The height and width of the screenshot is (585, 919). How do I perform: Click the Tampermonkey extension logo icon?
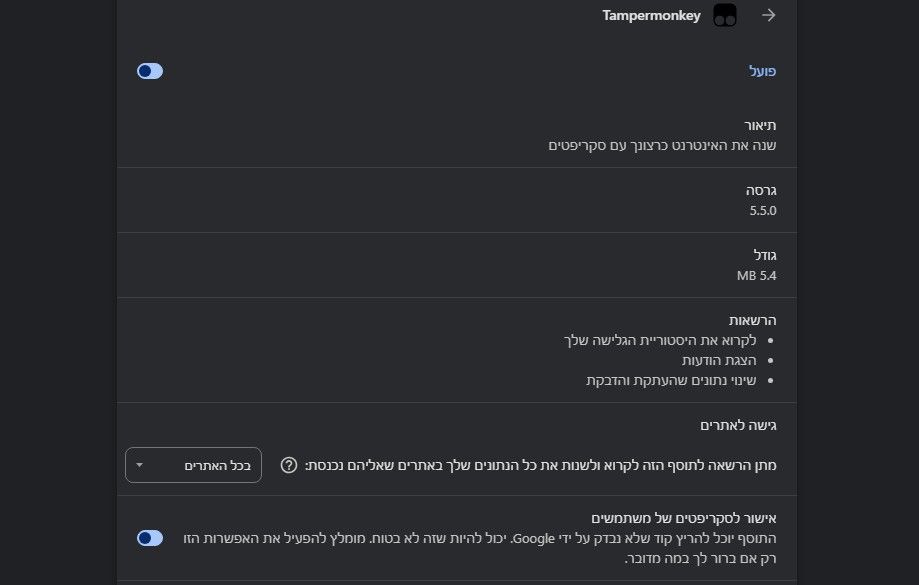pyautogui.click(x=725, y=15)
